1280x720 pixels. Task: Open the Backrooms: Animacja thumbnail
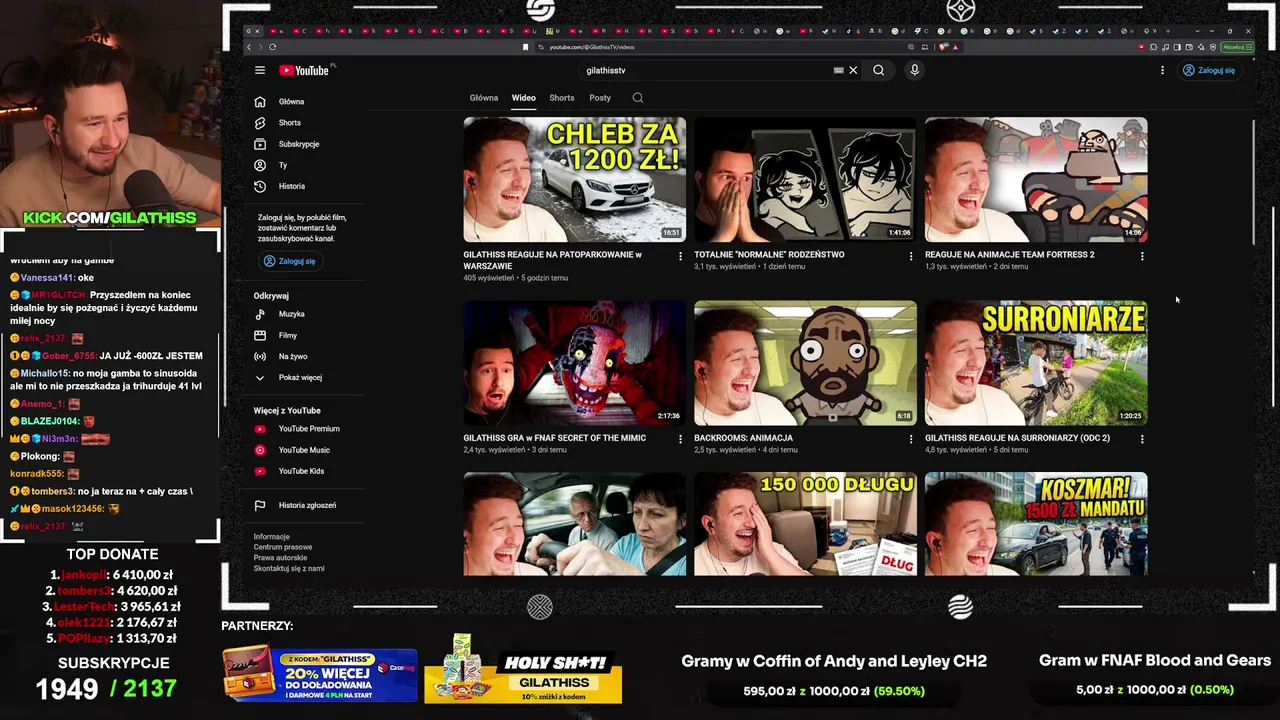[x=805, y=363]
